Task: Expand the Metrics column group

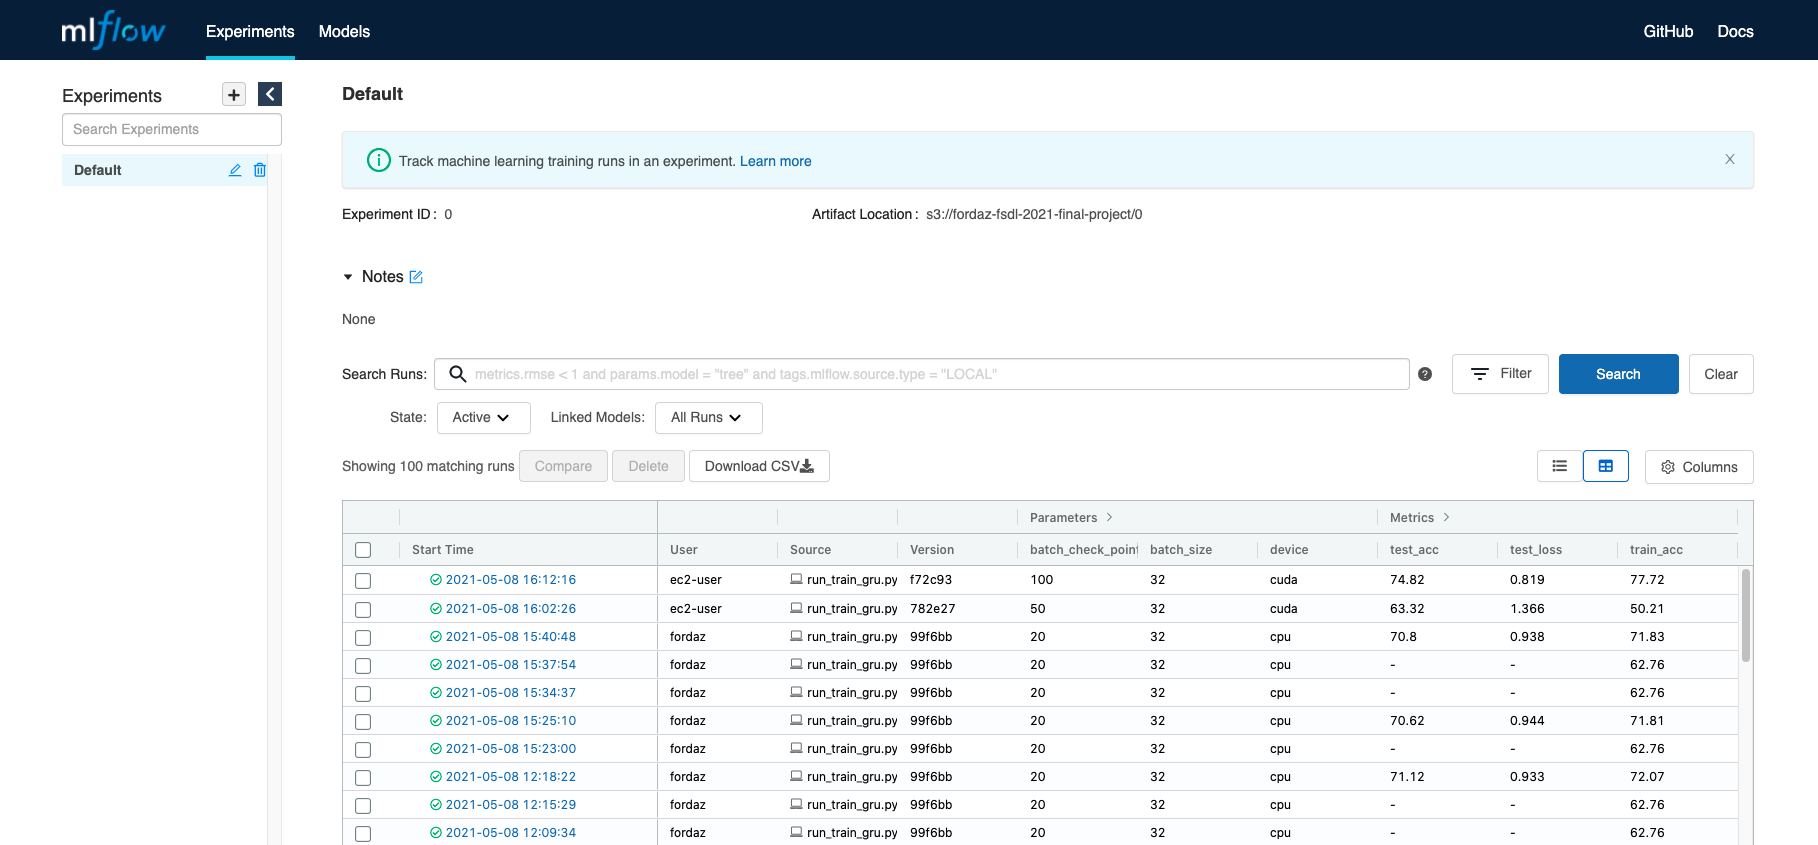Action: pos(1446,517)
